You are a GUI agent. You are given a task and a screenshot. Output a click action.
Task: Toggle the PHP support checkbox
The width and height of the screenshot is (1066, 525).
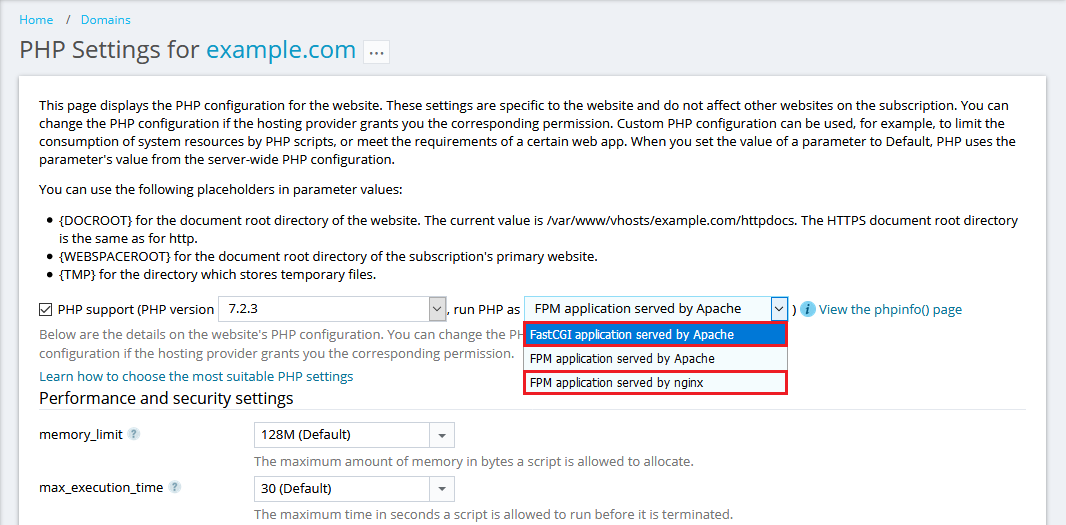tap(46, 309)
